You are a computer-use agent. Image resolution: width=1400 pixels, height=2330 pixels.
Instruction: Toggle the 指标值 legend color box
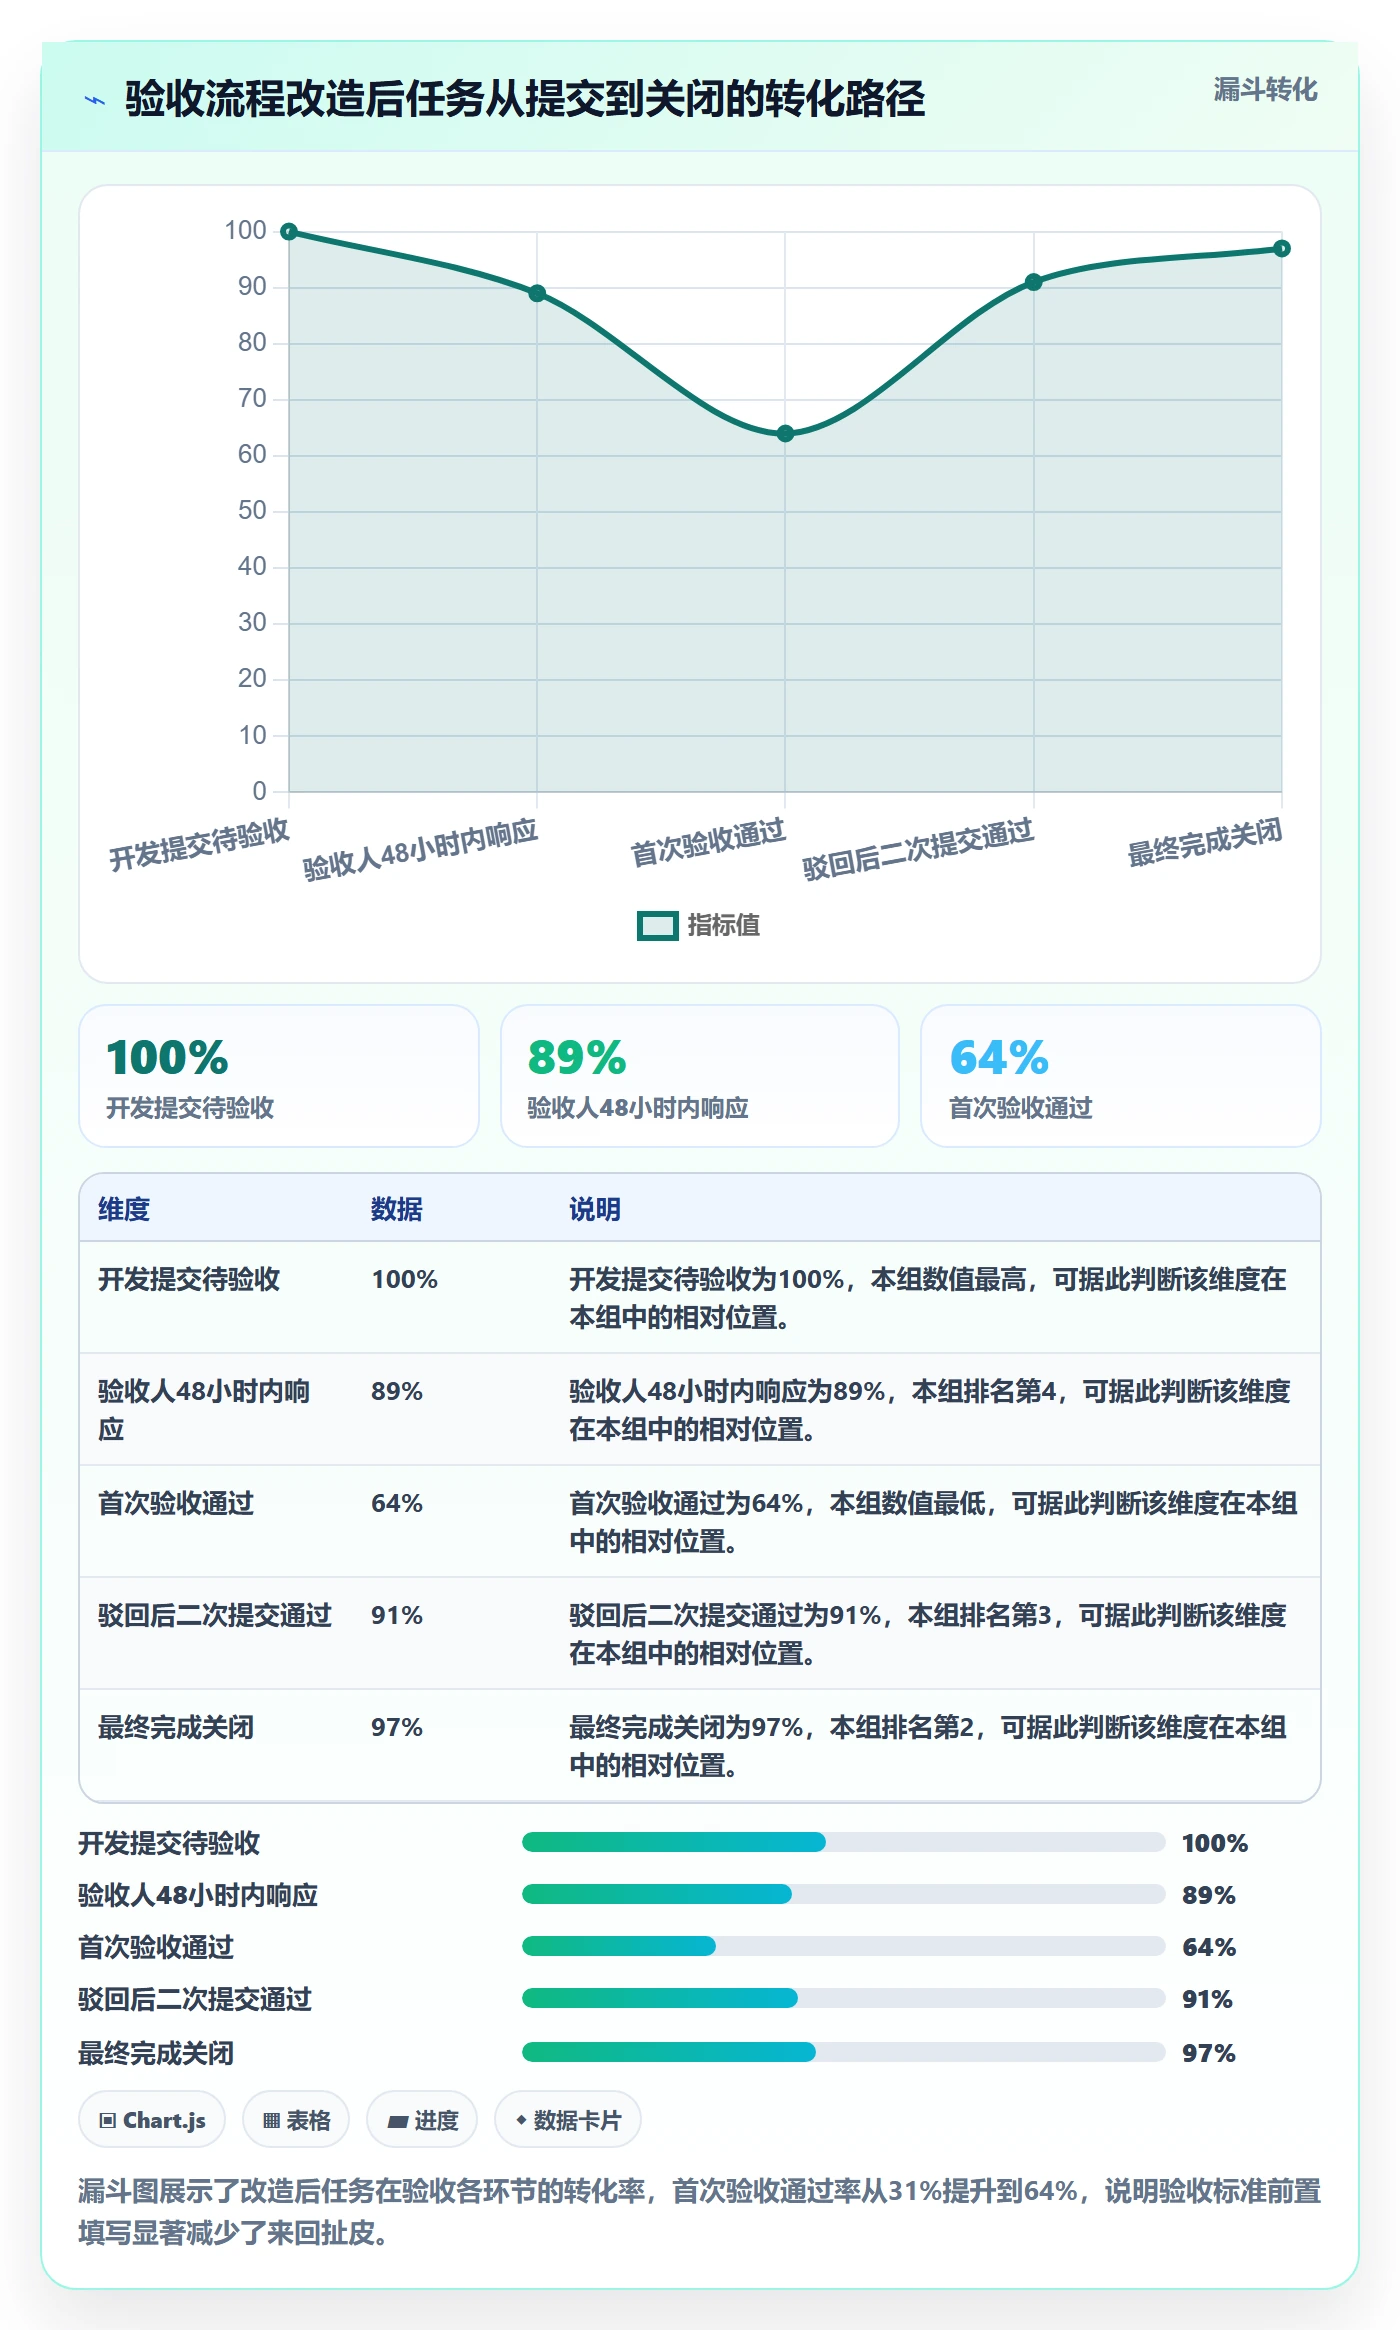click(658, 926)
